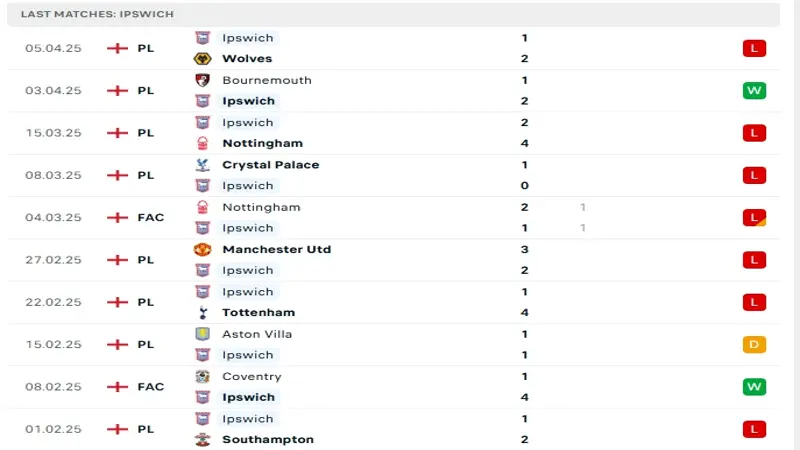This screenshot has width=800, height=450.
Task: Click the green W badge for Bournemouth match
Action: [x=754, y=91]
